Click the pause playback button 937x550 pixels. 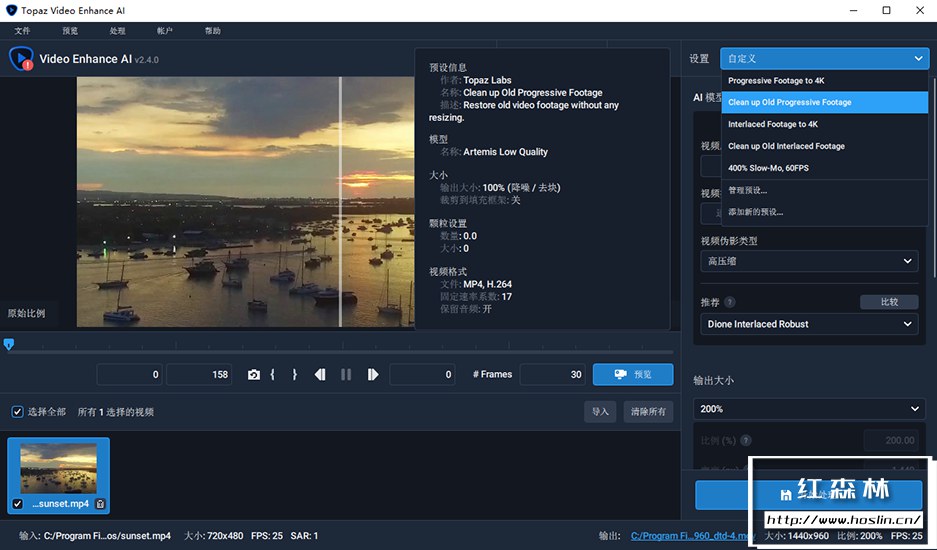click(346, 375)
